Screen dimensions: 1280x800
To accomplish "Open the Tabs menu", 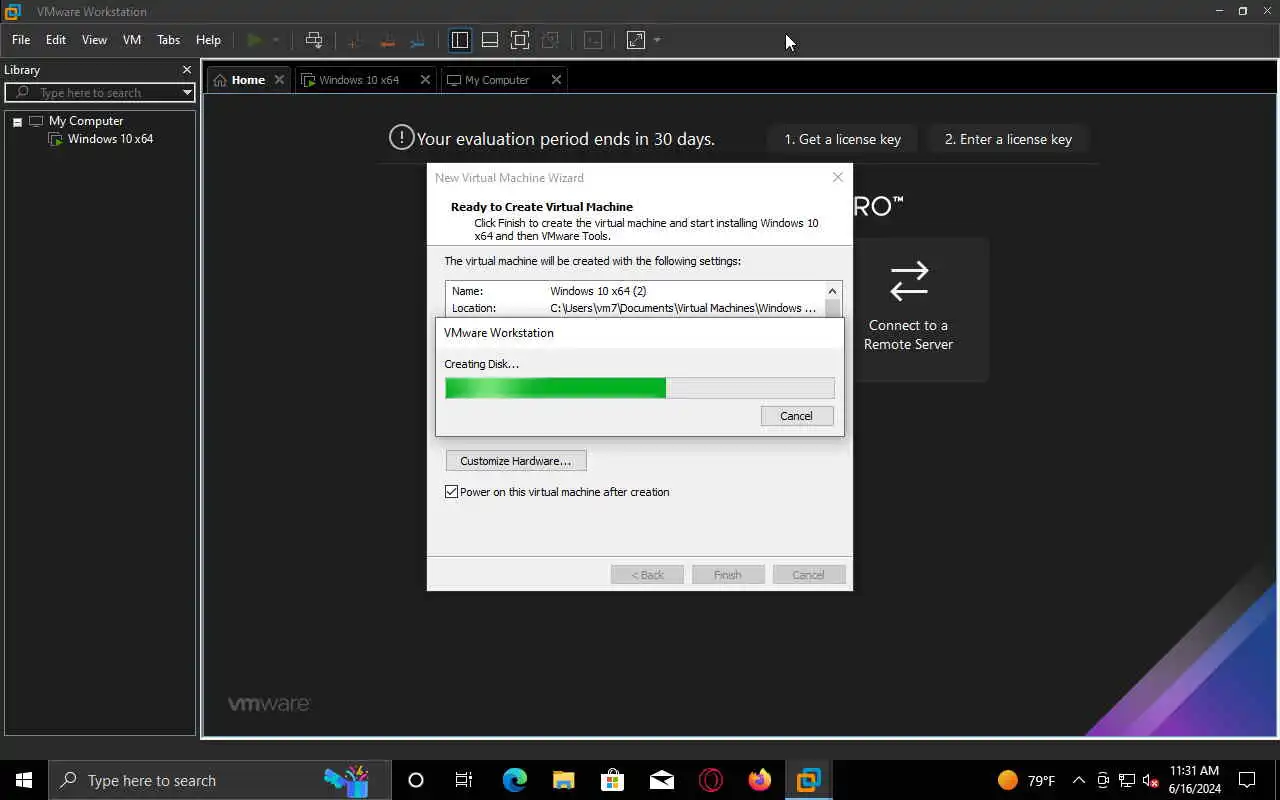I will click(x=169, y=40).
